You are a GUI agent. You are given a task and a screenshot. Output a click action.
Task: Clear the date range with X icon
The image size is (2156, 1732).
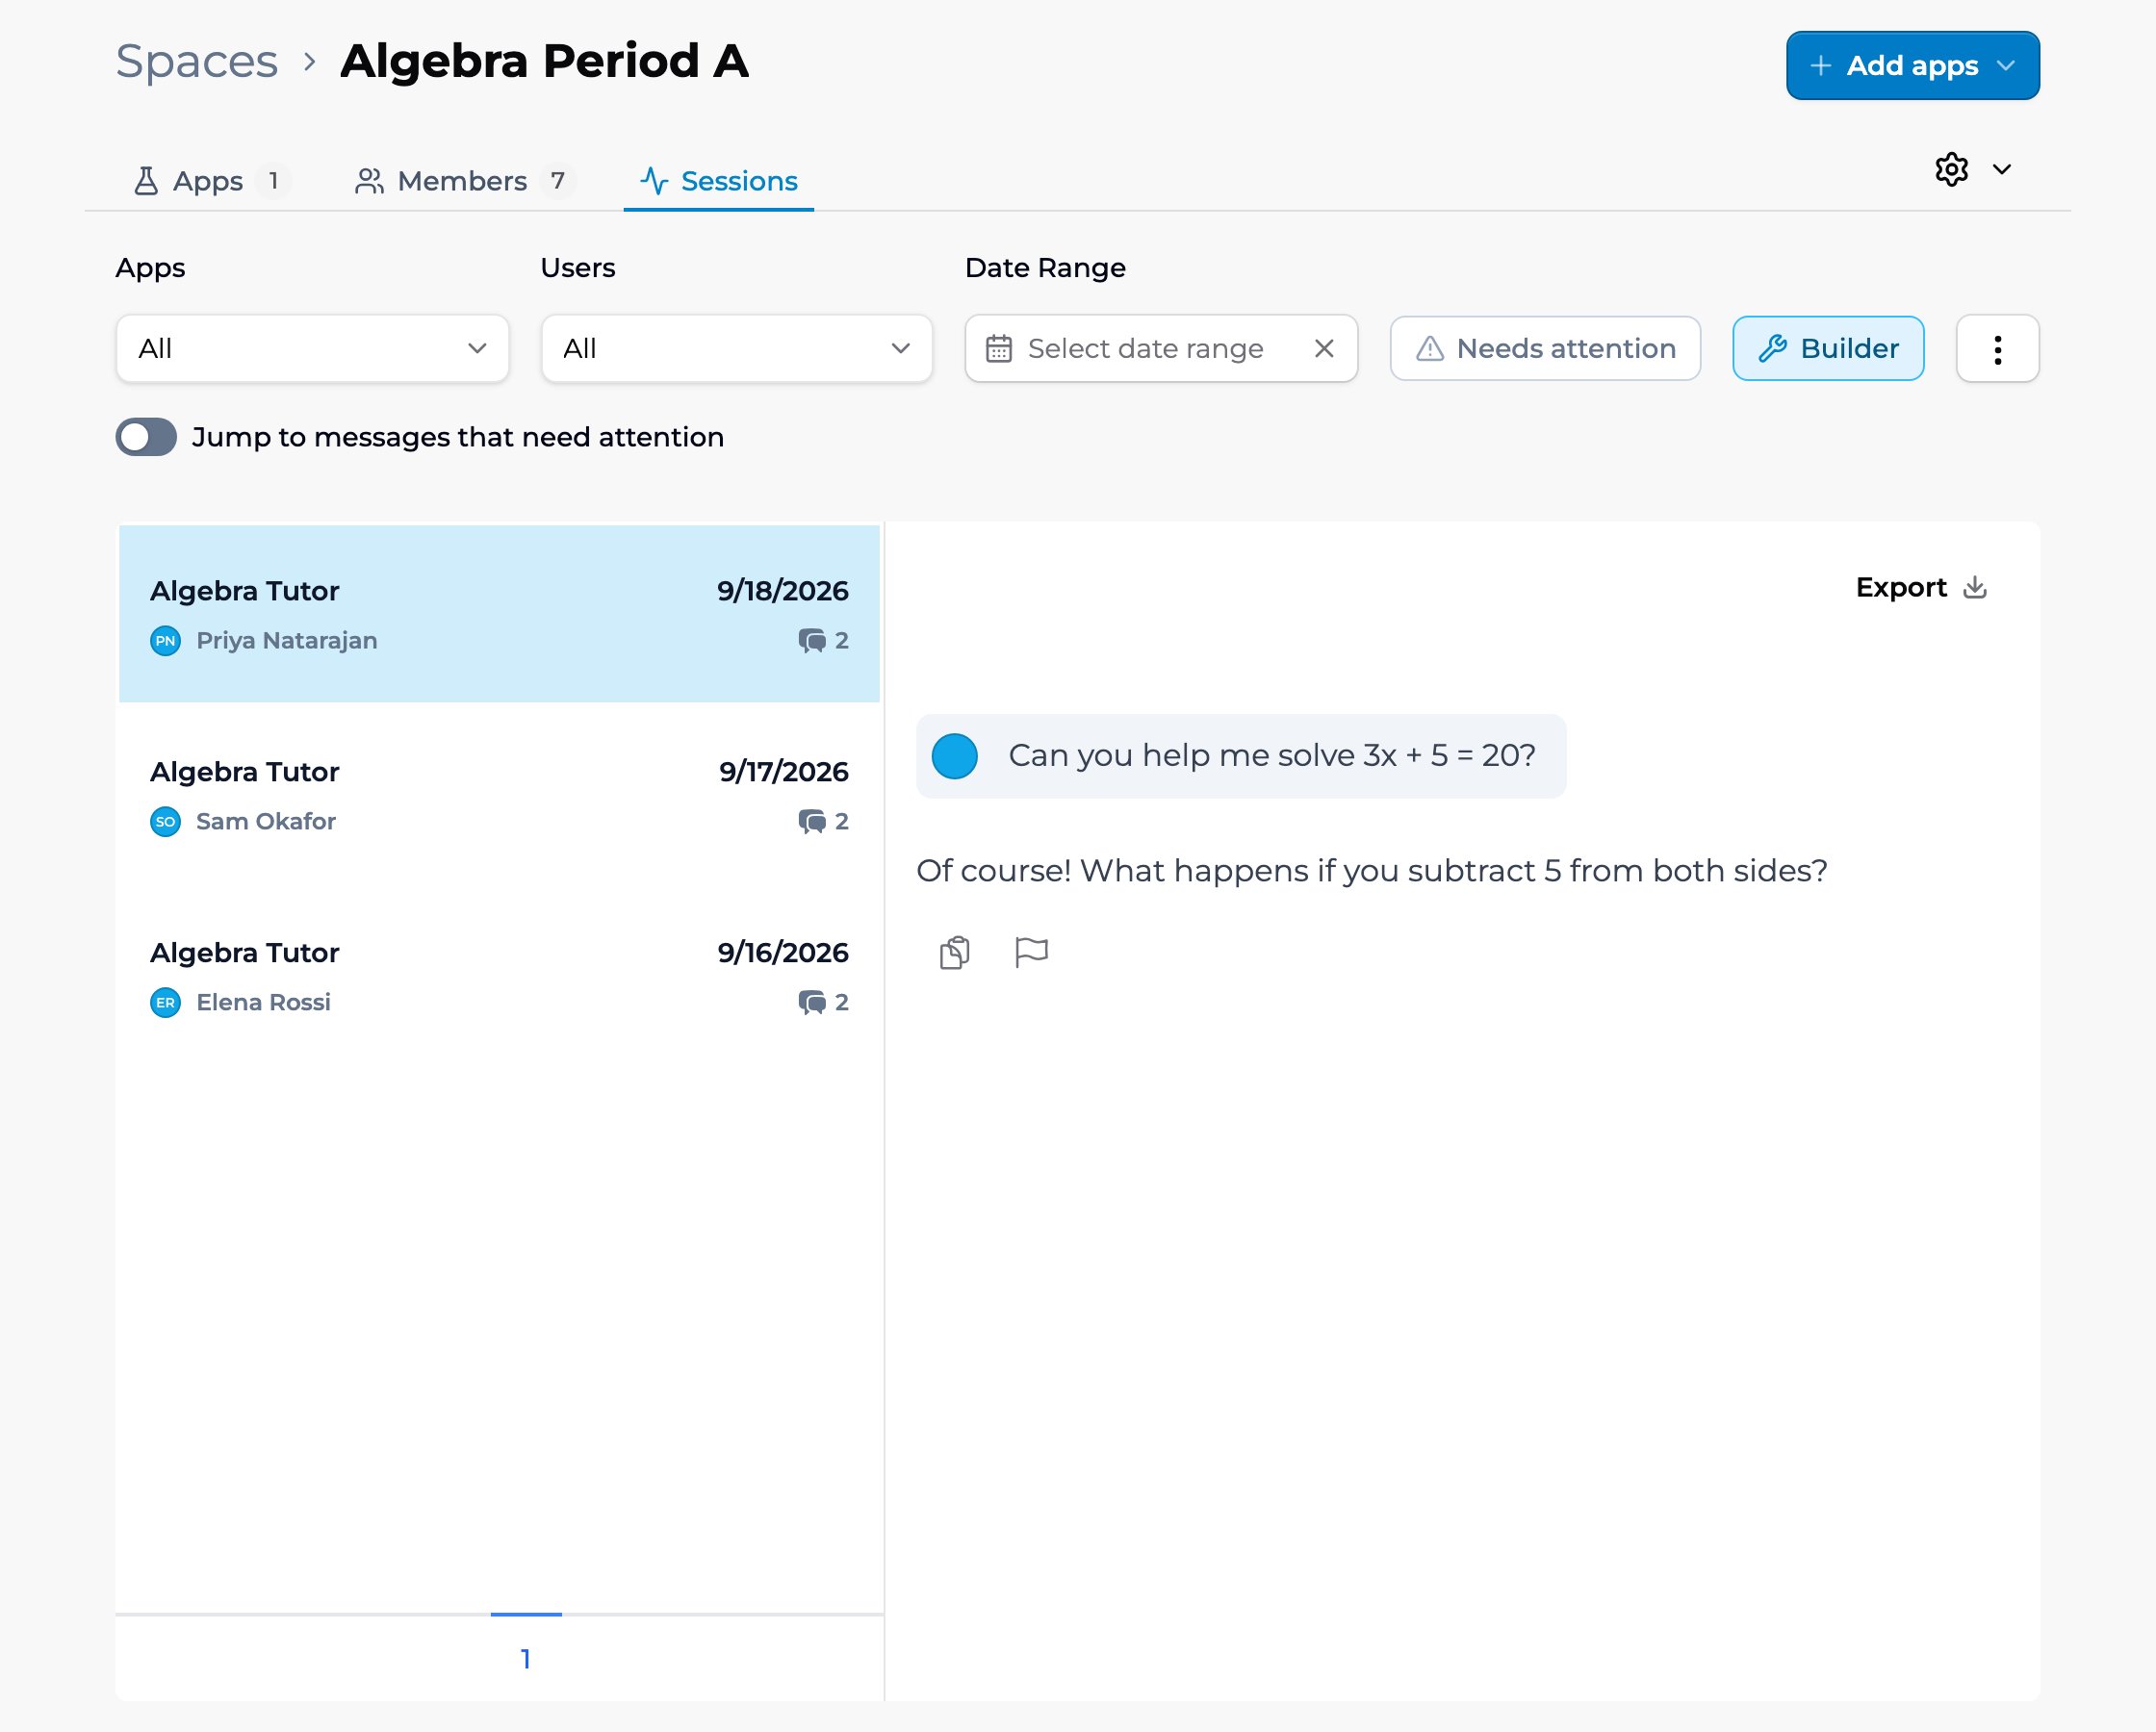[1324, 348]
